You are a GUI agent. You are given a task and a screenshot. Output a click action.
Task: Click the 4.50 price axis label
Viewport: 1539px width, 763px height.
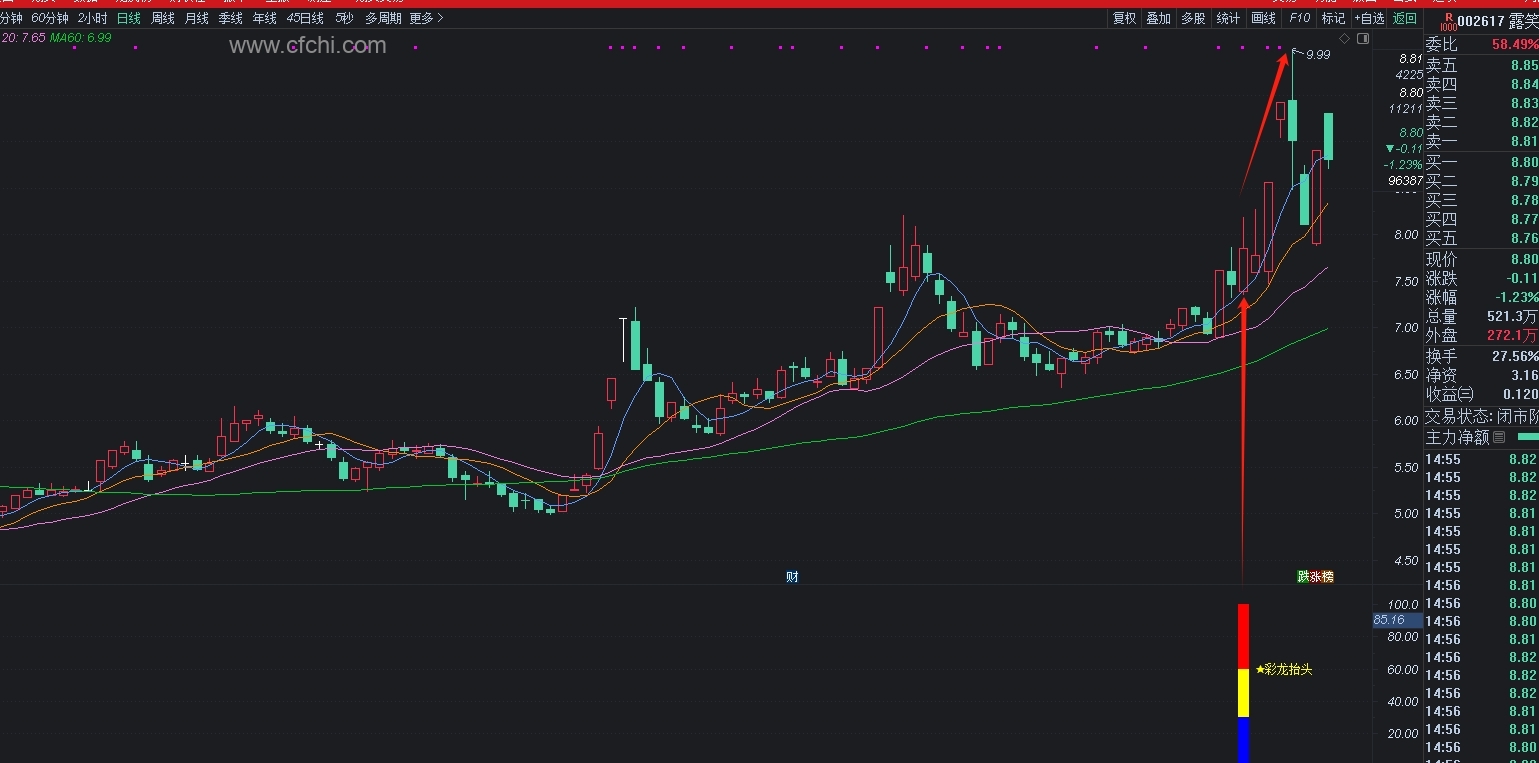tap(1406, 561)
